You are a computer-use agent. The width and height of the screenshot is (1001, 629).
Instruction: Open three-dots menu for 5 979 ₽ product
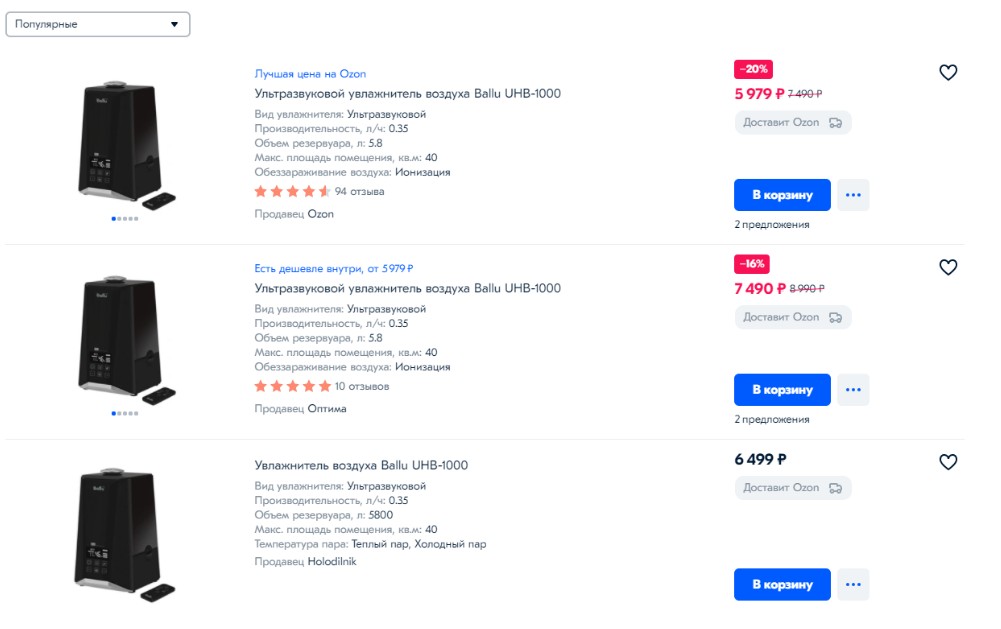853,195
